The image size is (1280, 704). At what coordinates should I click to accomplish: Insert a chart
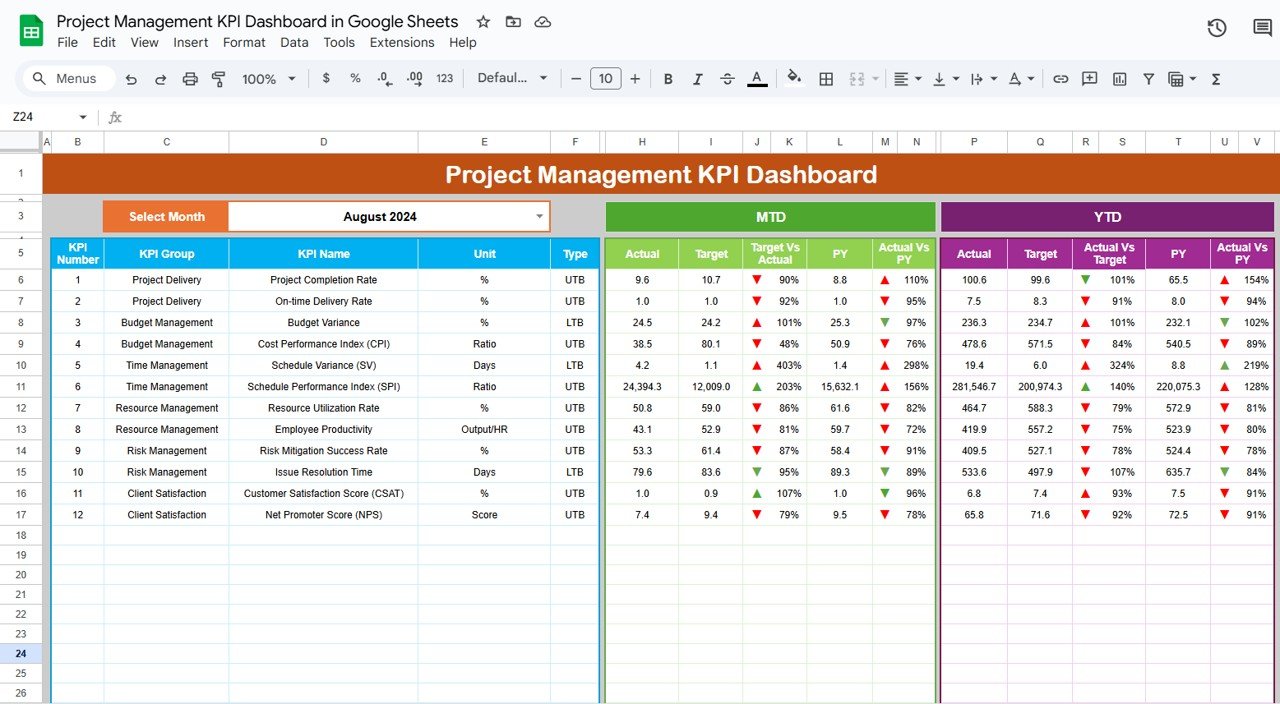[1120, 79]
